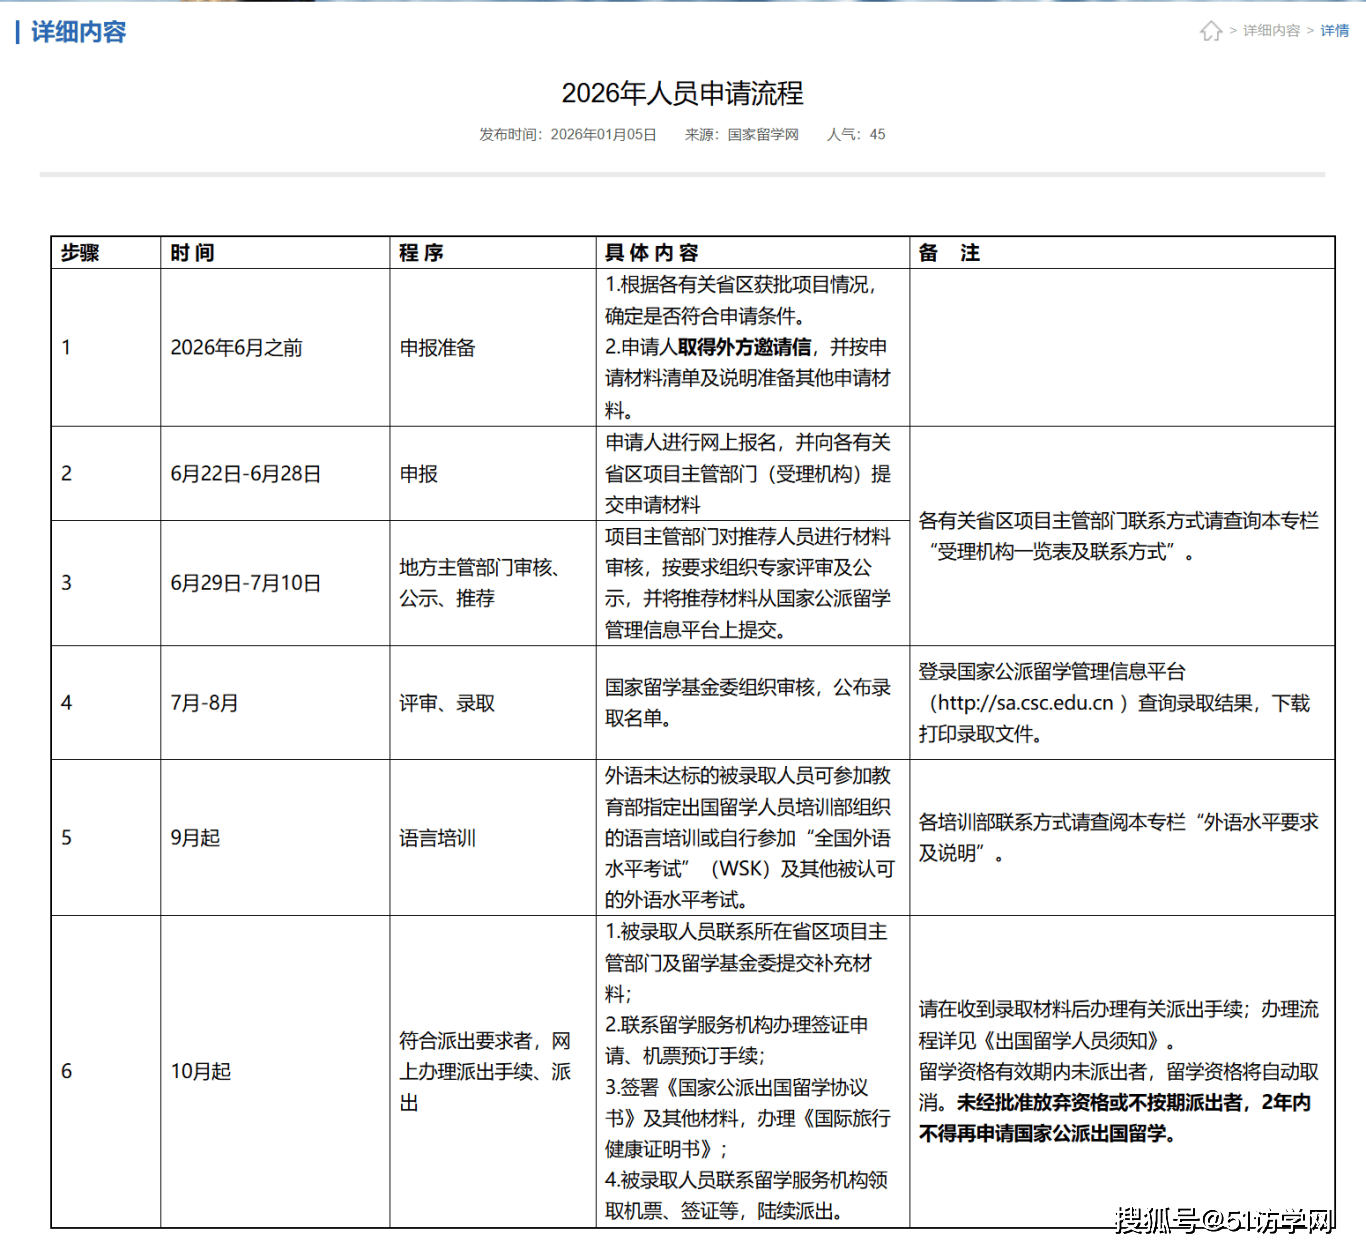Select the 程序 column header
The width and height of the screenshot is (1366, 1250).
pyautogui.click(x=421, y=253)
